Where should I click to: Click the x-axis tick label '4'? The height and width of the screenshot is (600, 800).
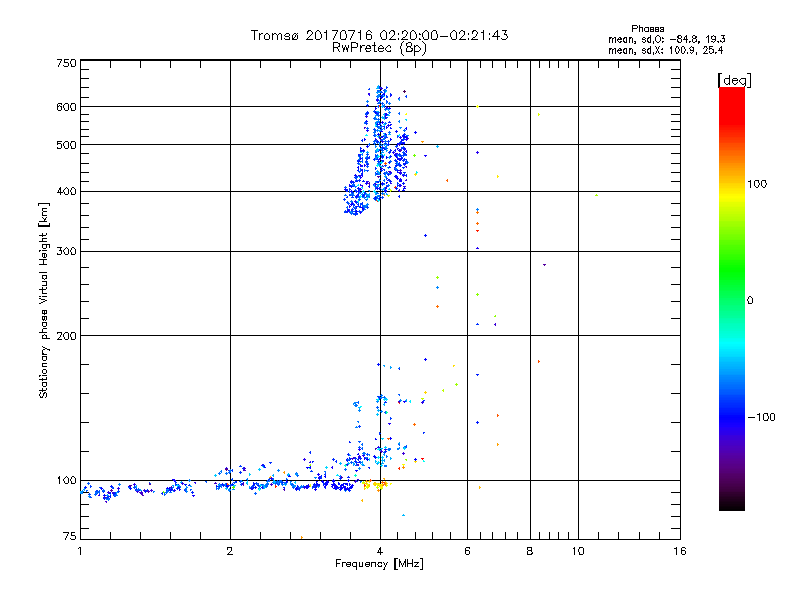(380, 551)
